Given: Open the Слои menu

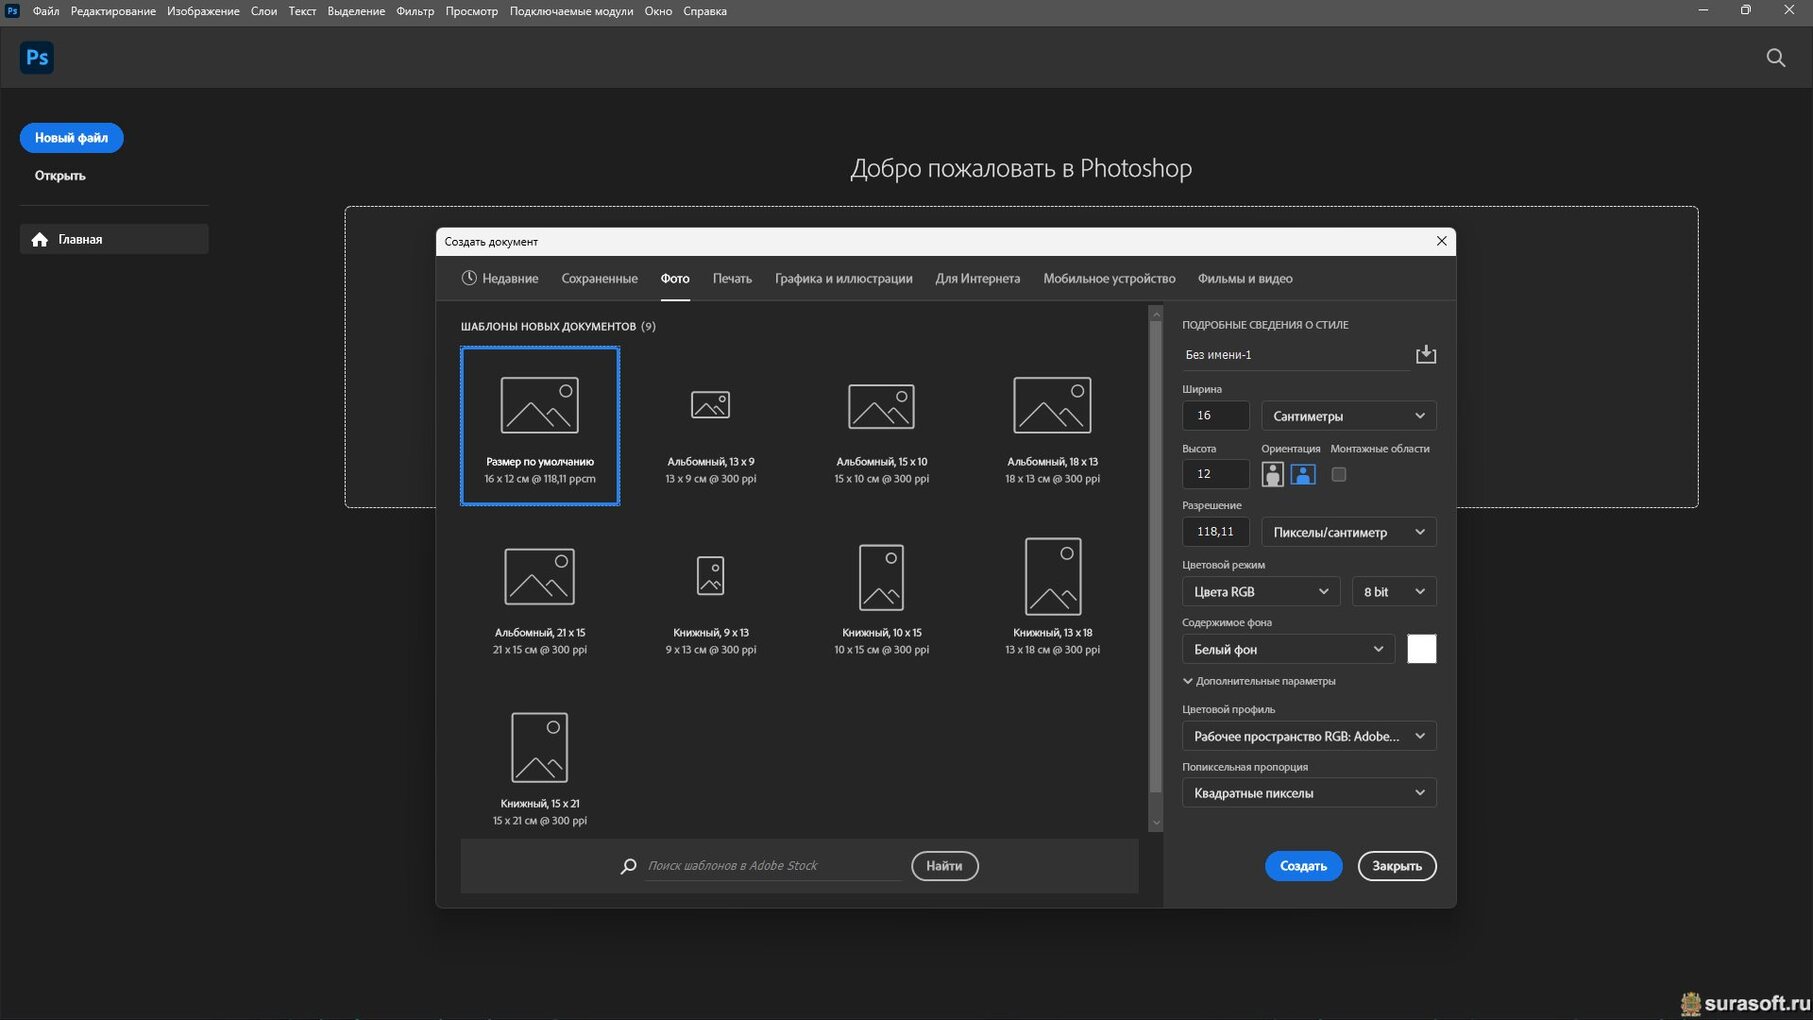Looking at the screenshot, I should point(264,11).
